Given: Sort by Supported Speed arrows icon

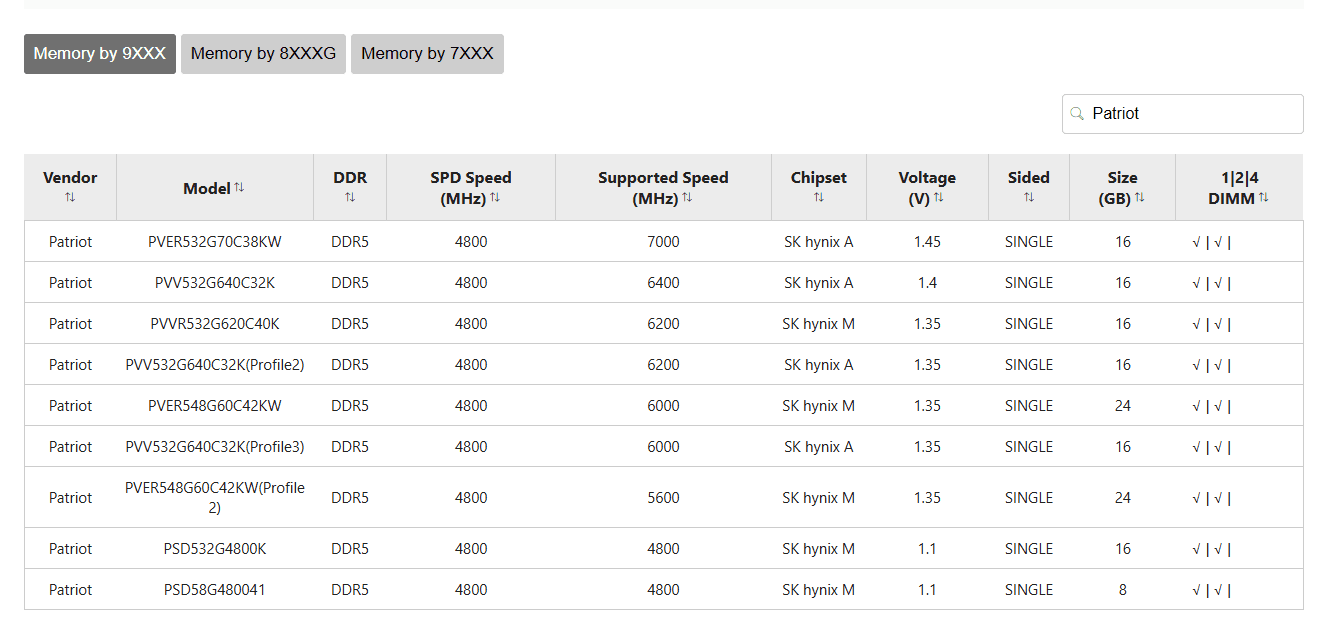Looking at the screenshot, I should (687, 198).
